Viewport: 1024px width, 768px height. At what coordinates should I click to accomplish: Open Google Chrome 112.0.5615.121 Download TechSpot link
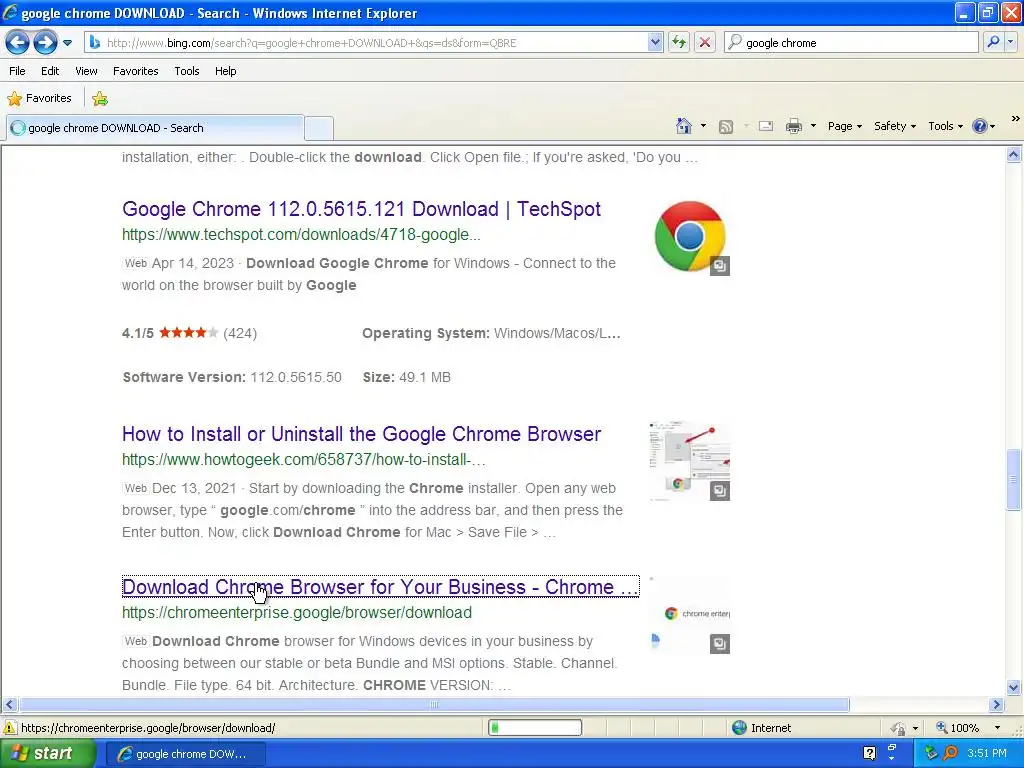coord(361,209)
